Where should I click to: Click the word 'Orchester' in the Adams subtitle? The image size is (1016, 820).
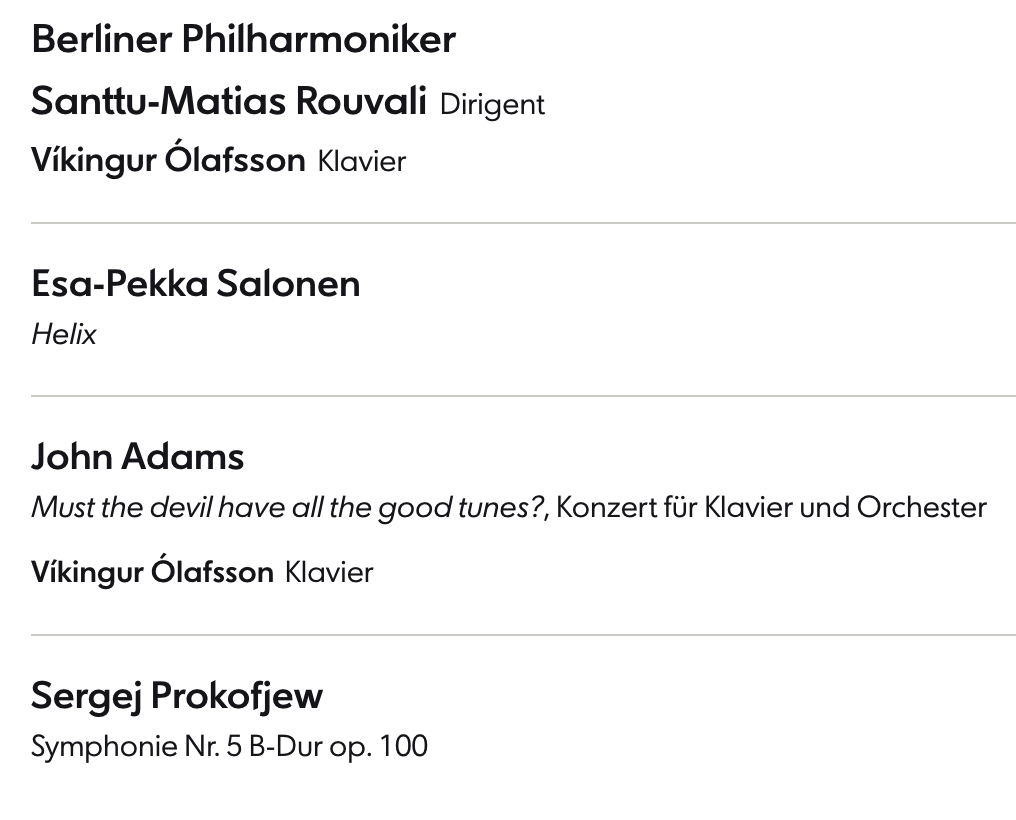pos(921,508)
